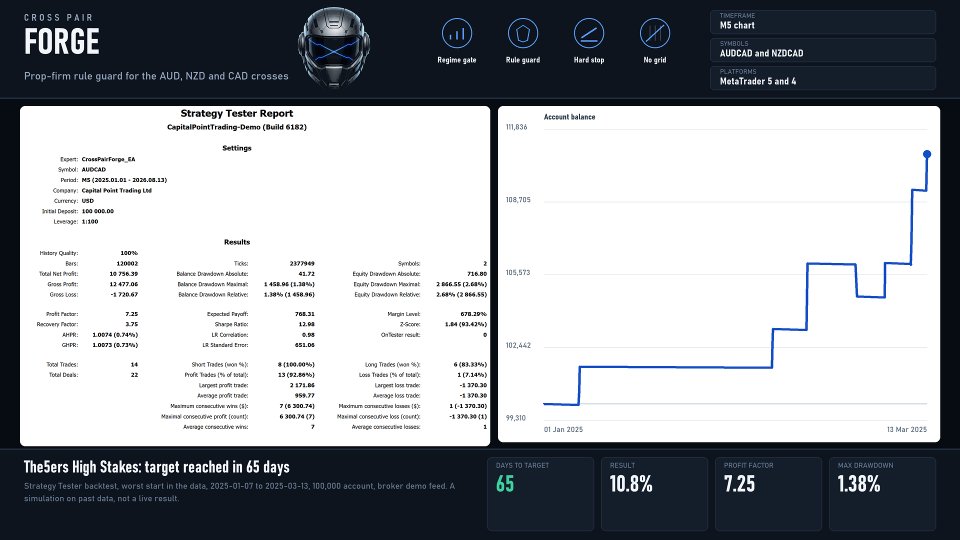Click the final balance point on the chart
The height and width of the screenshot is (540, 960).
(x=927, y=154)
